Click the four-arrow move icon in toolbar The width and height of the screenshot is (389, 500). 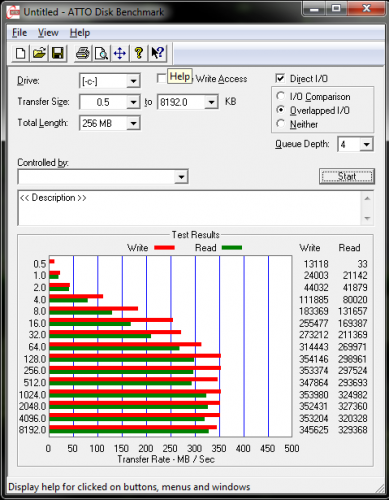coord(120,53)
